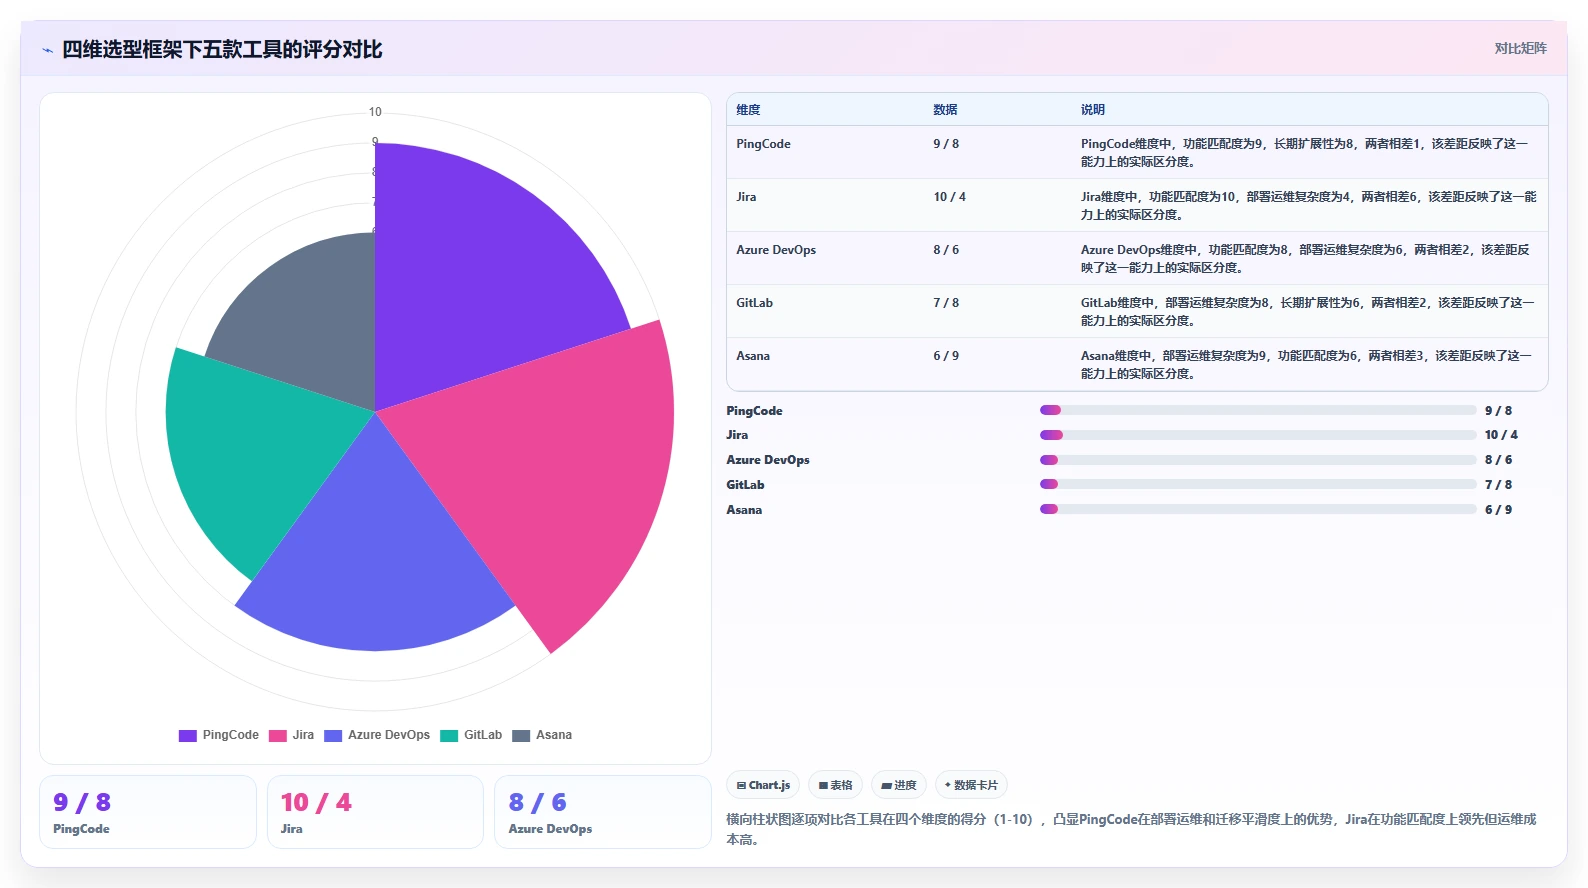Open the 10 / 4 Jira data card
Viewport: 1588px width, 888px height.
(375, 812)
